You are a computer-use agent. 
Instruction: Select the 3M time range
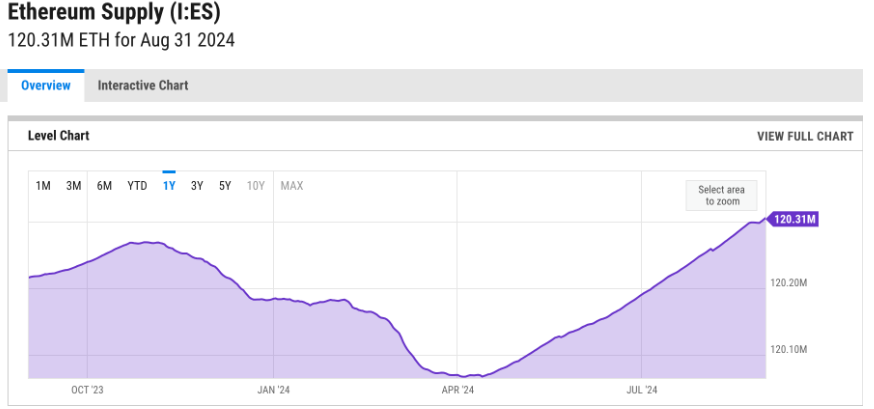click(x=74, y=186)
